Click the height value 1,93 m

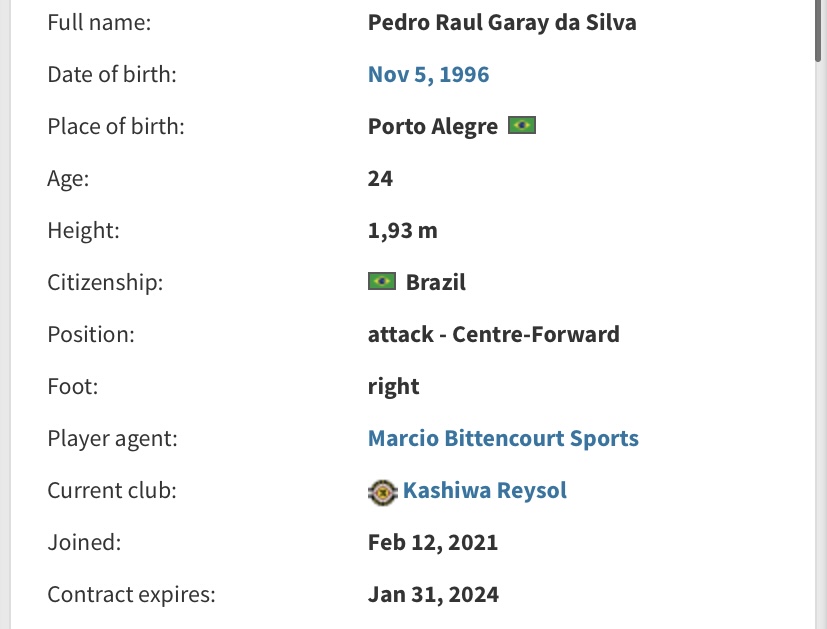[402, 230]
